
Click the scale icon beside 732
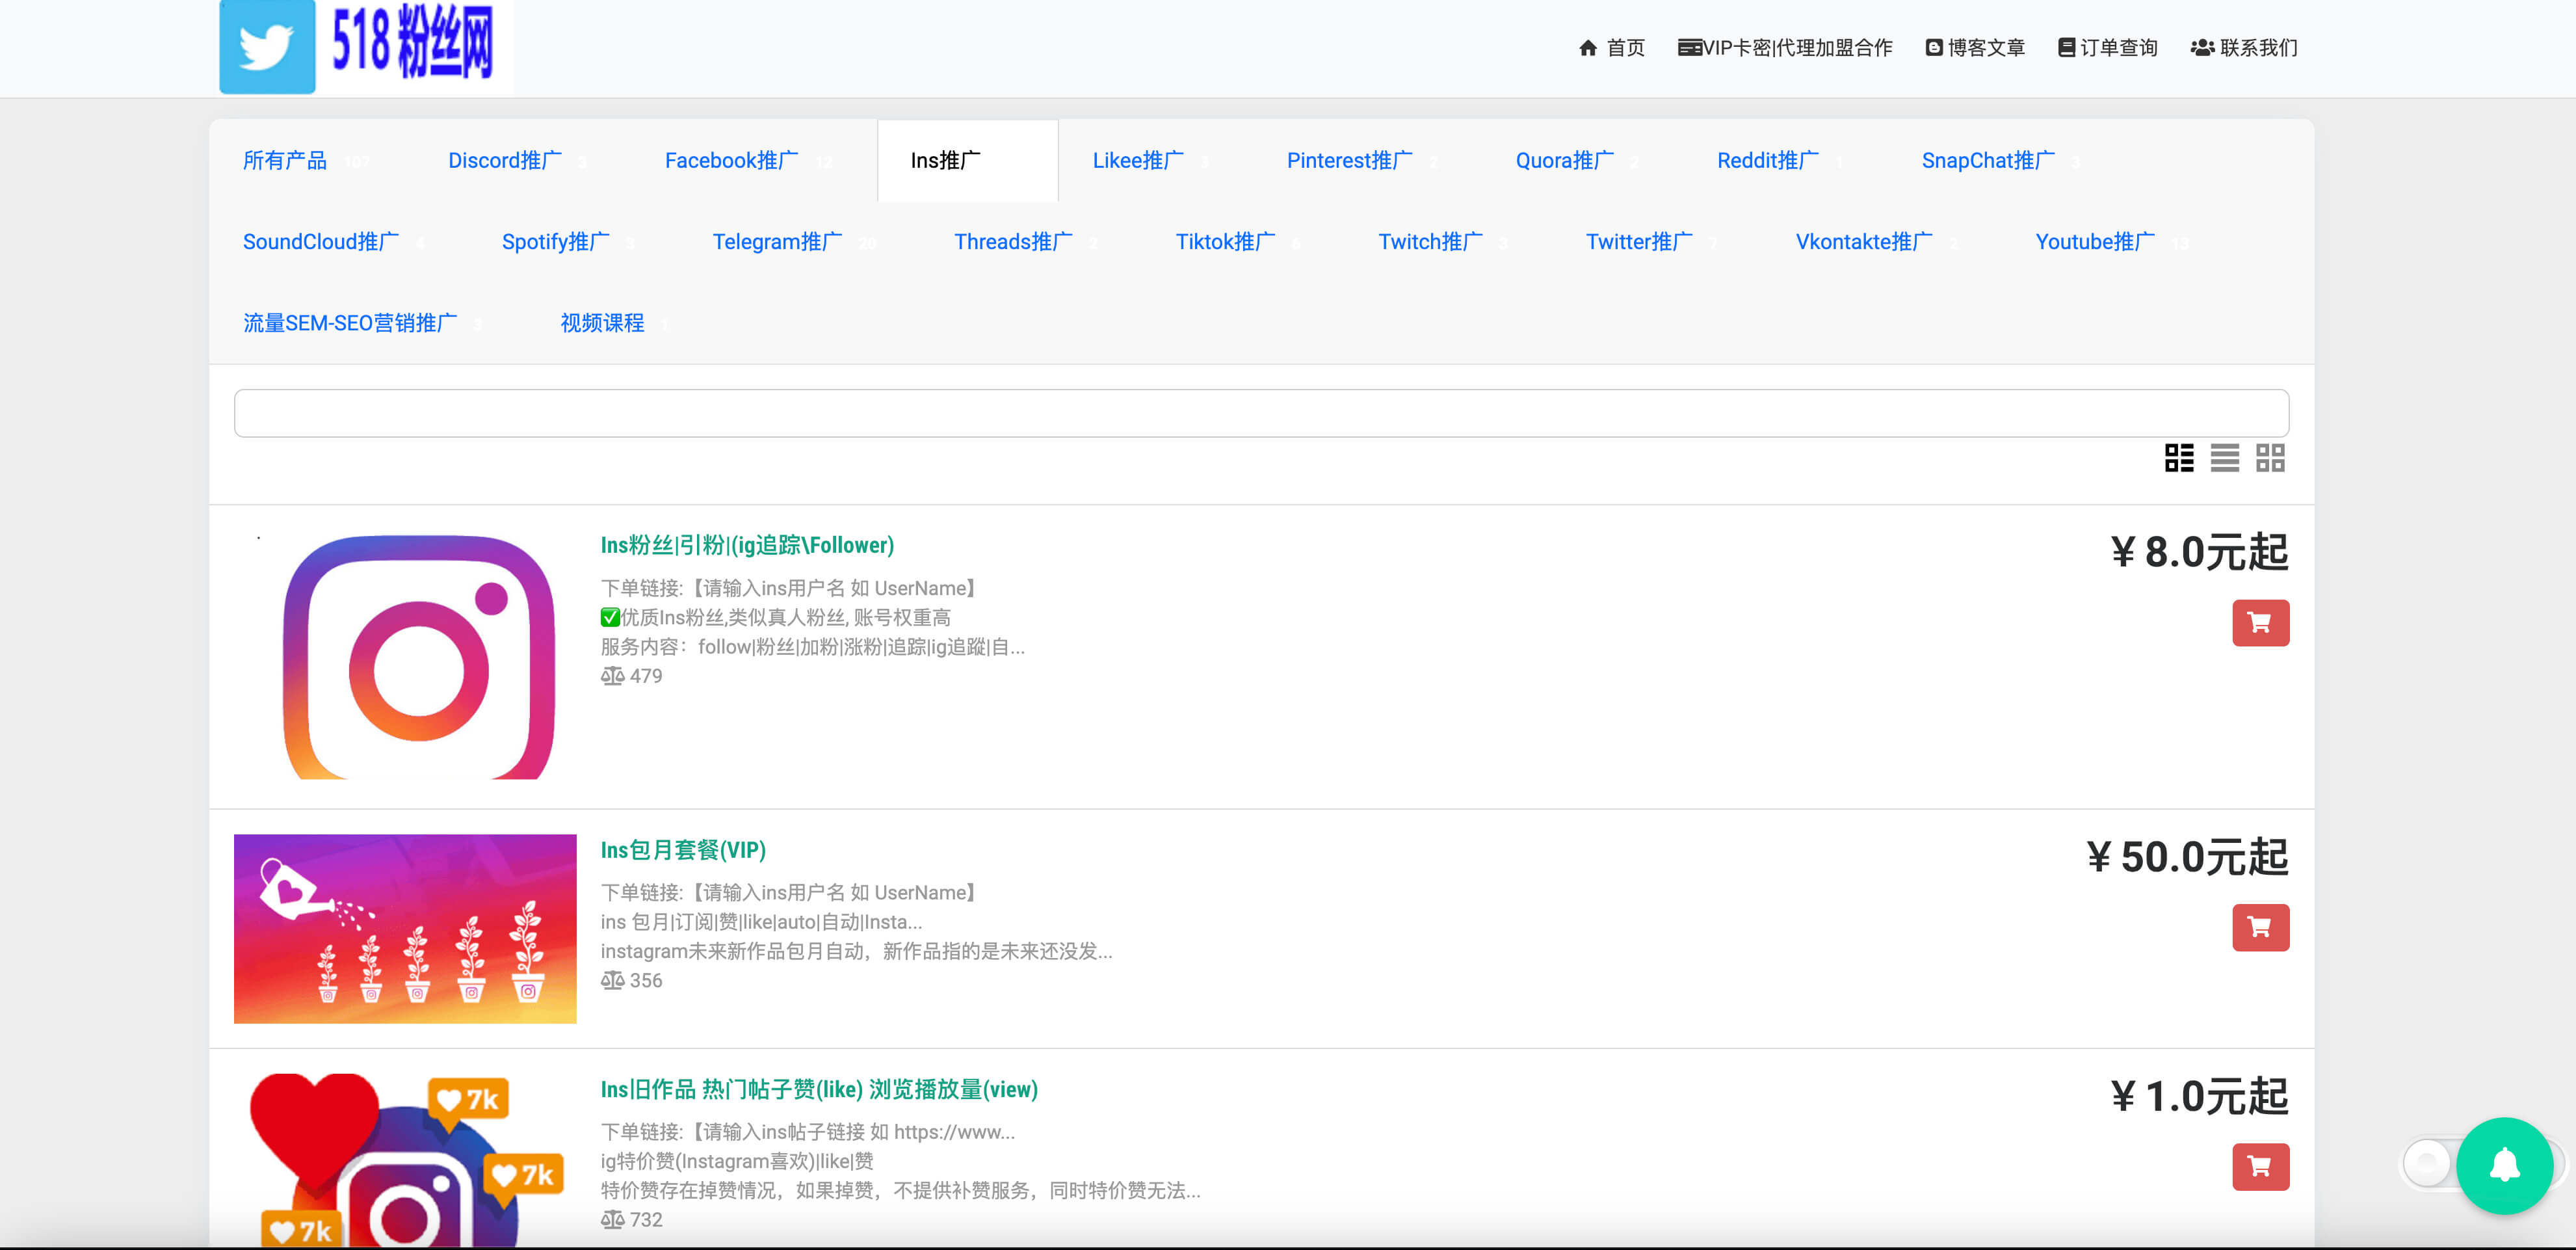pyautogui.click(x=612, y=1219)
